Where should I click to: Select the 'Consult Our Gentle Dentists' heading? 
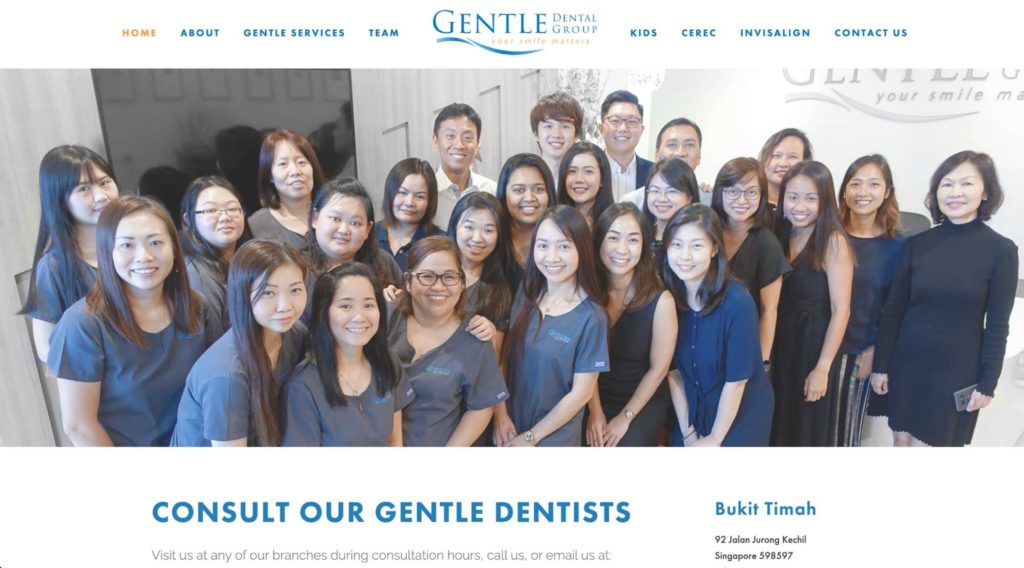pyautogui.click(x=391, y=513)
